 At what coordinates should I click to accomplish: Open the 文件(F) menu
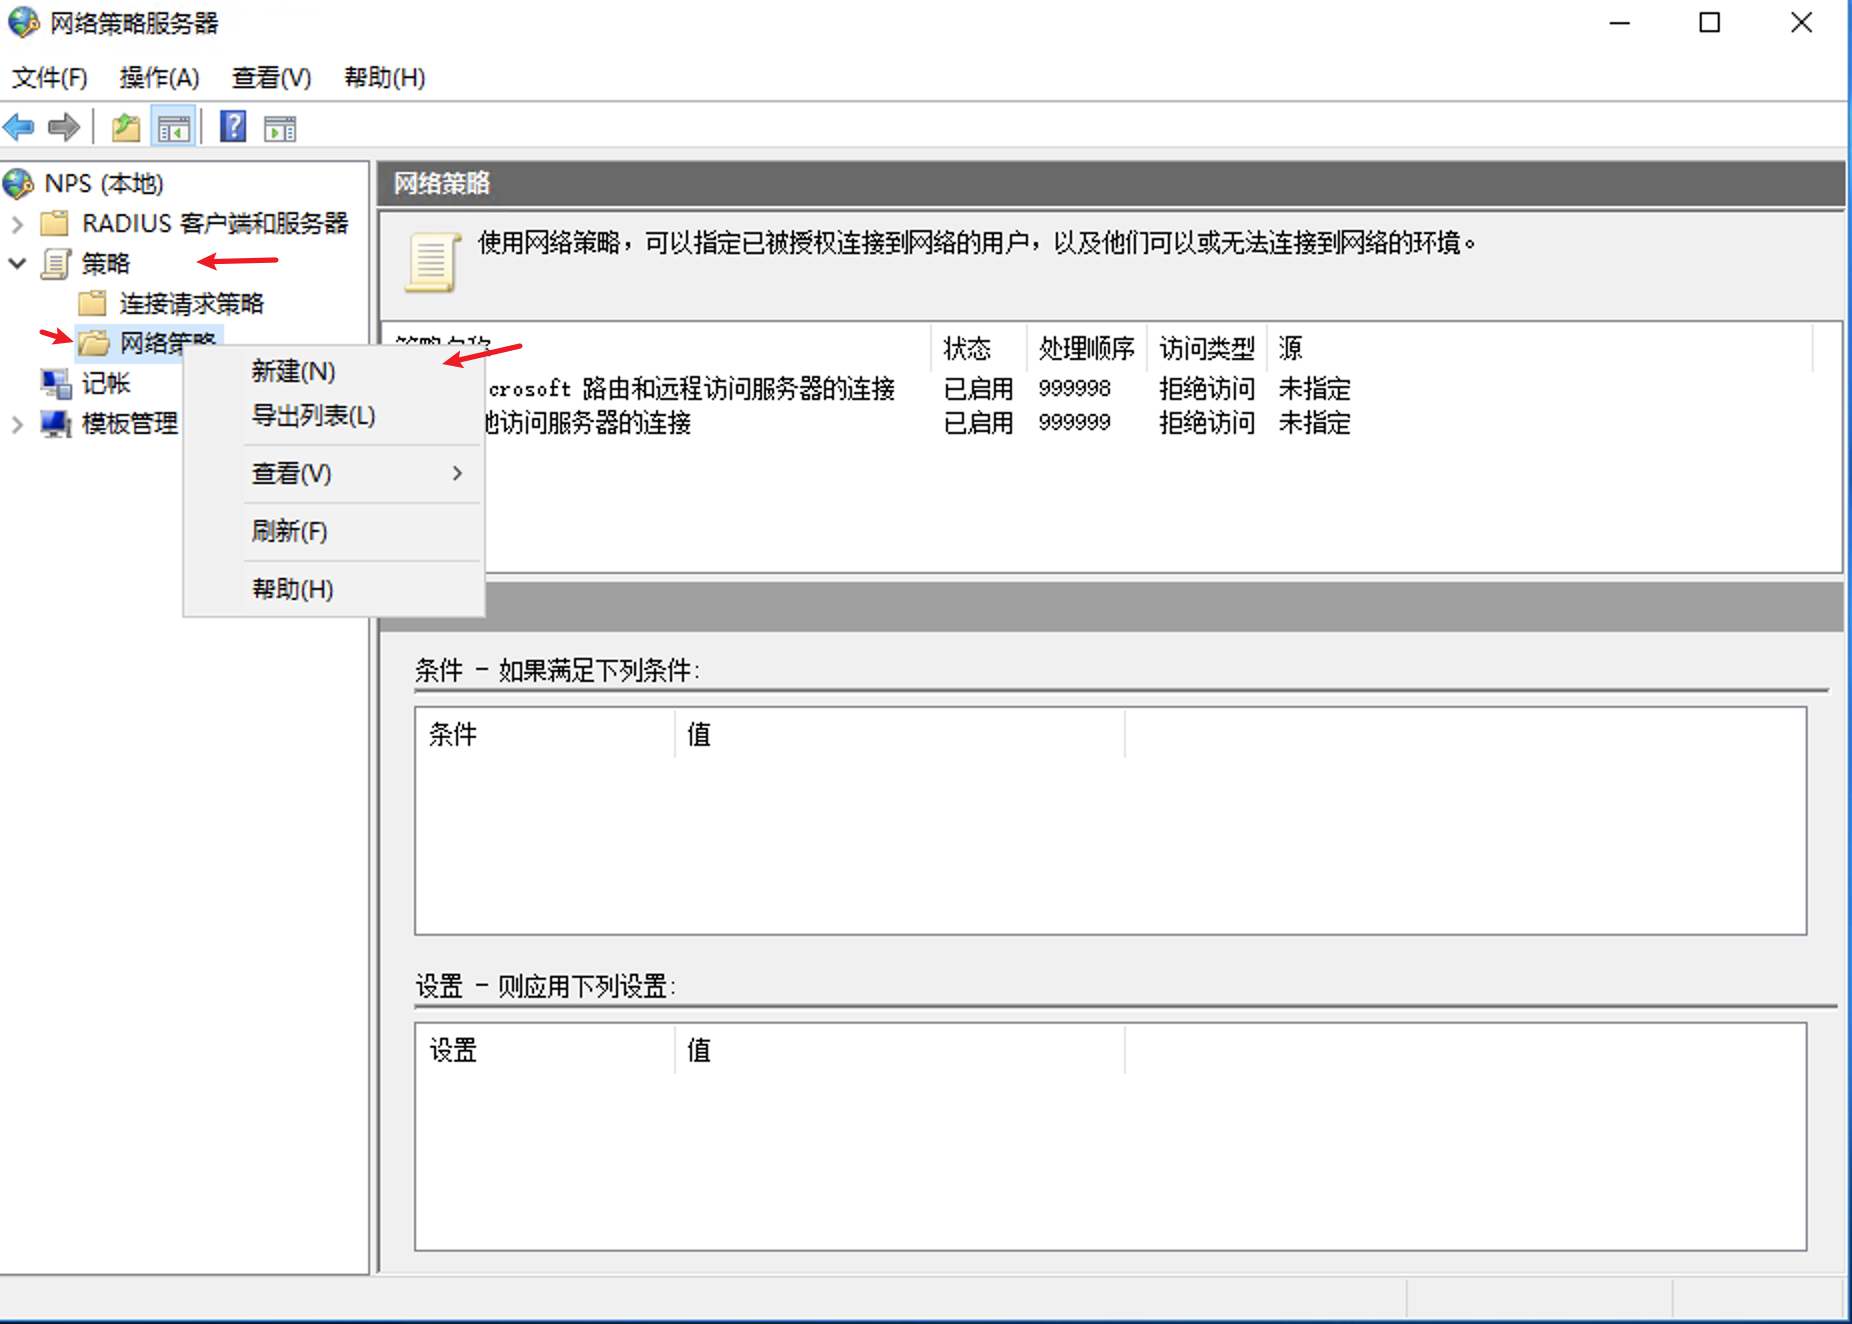[x=48, y=77]
